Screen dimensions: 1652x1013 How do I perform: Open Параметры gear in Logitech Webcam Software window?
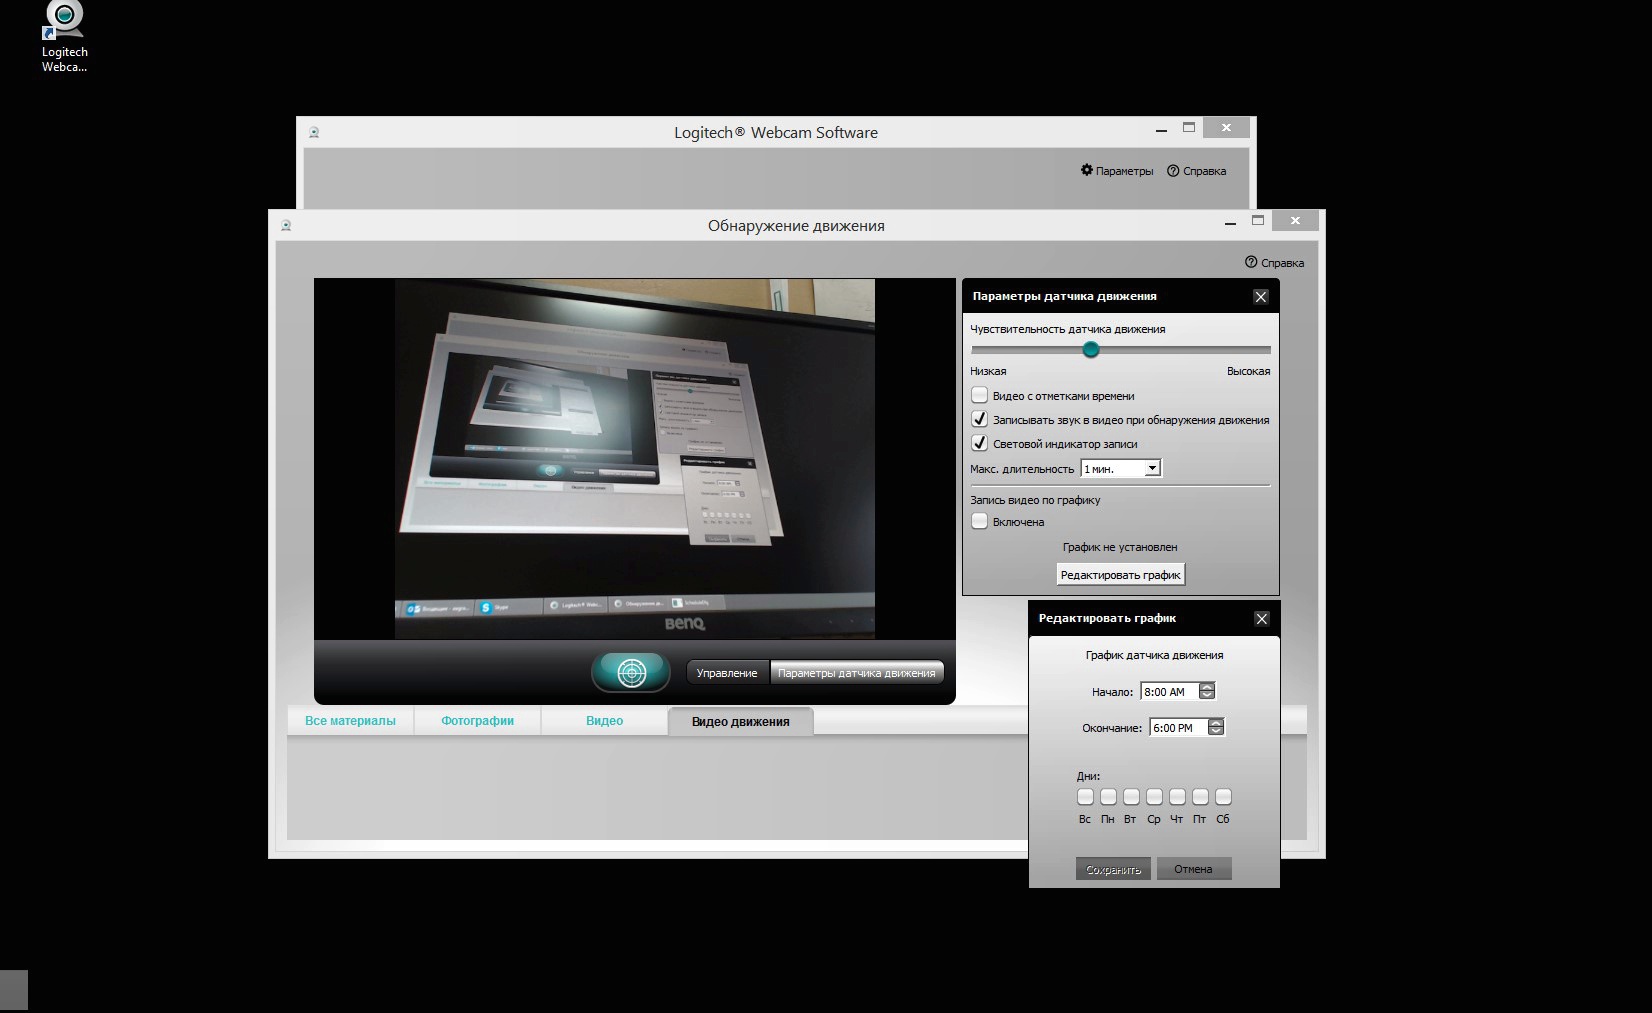[1116, 171]
